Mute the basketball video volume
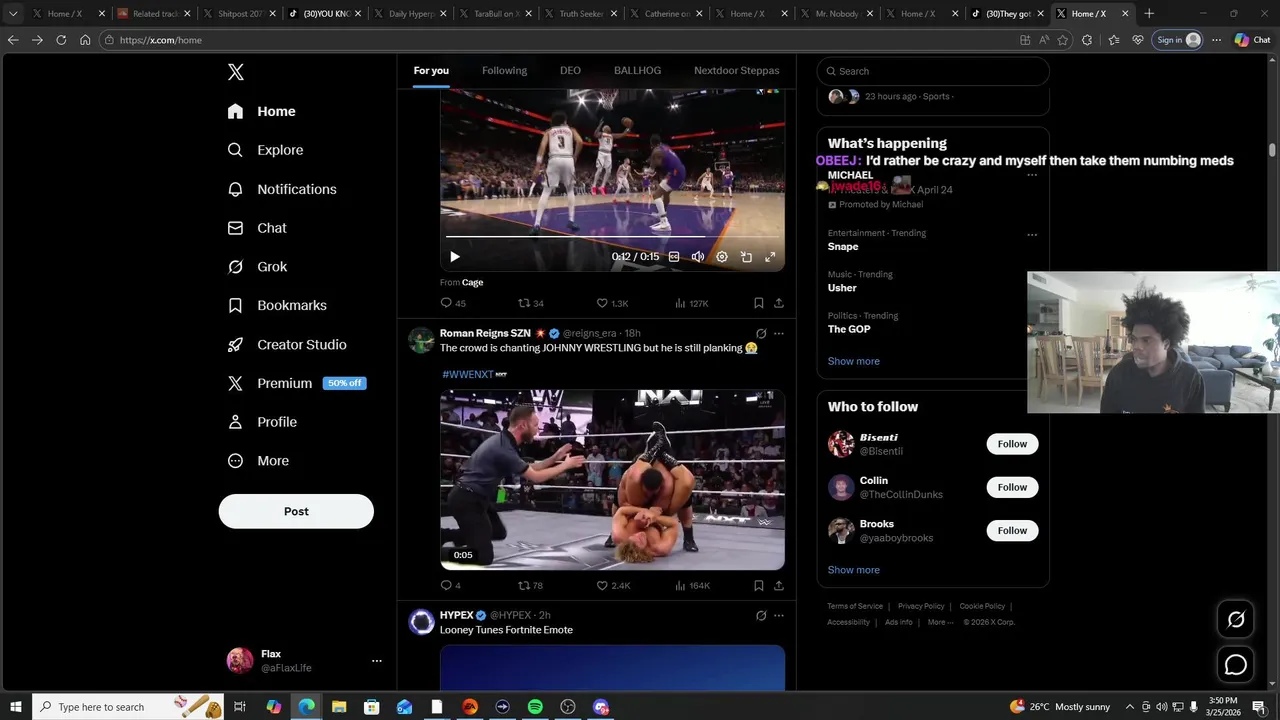 click(698, 257)
